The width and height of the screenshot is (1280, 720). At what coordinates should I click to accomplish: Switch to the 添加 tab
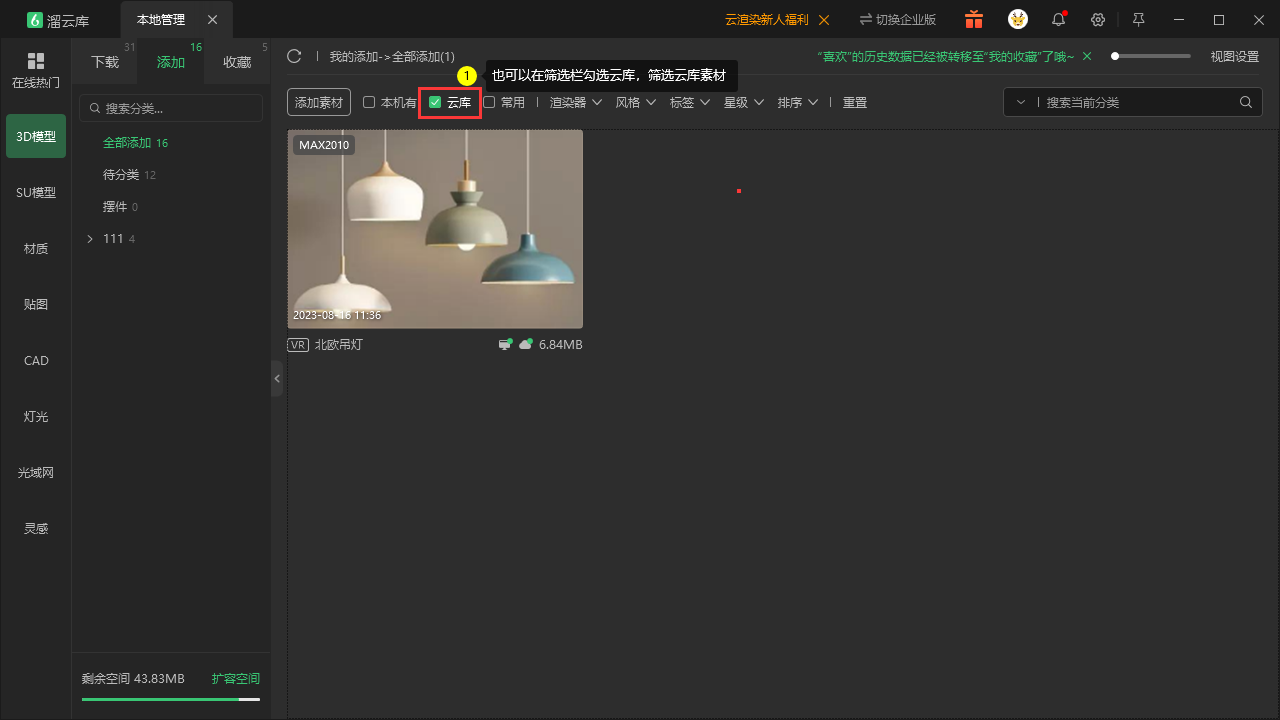tap(171, 62)
